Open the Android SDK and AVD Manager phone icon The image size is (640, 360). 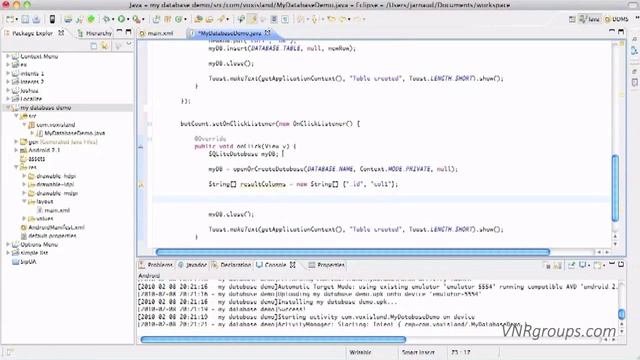tap(52, 19)
